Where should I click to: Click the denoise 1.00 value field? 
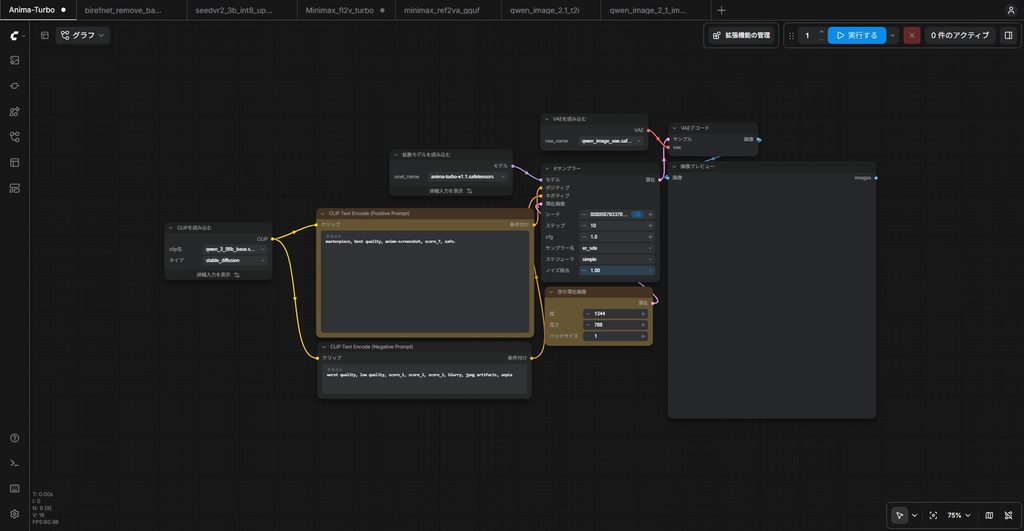coord(616,270)
